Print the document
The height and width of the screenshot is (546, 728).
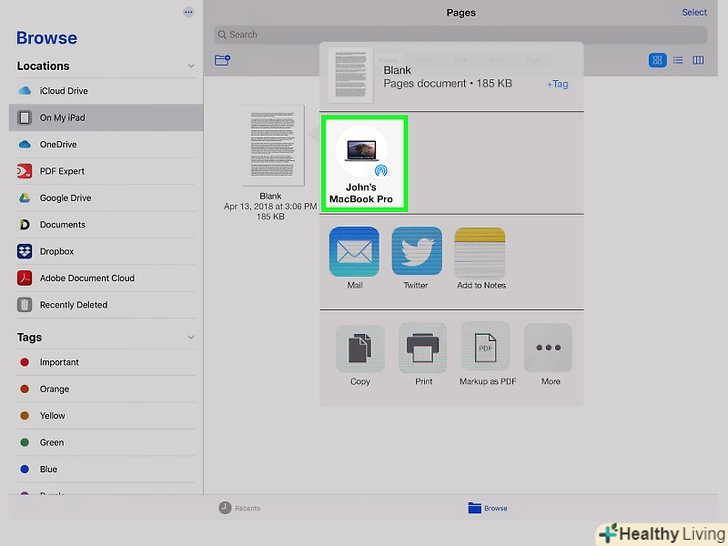tap(423, 355)
